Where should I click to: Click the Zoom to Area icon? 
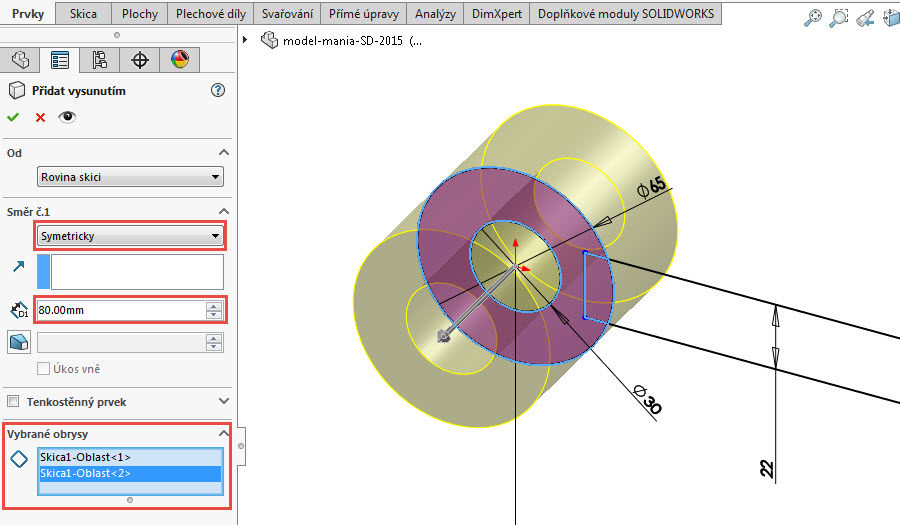(x=840, y=17)
